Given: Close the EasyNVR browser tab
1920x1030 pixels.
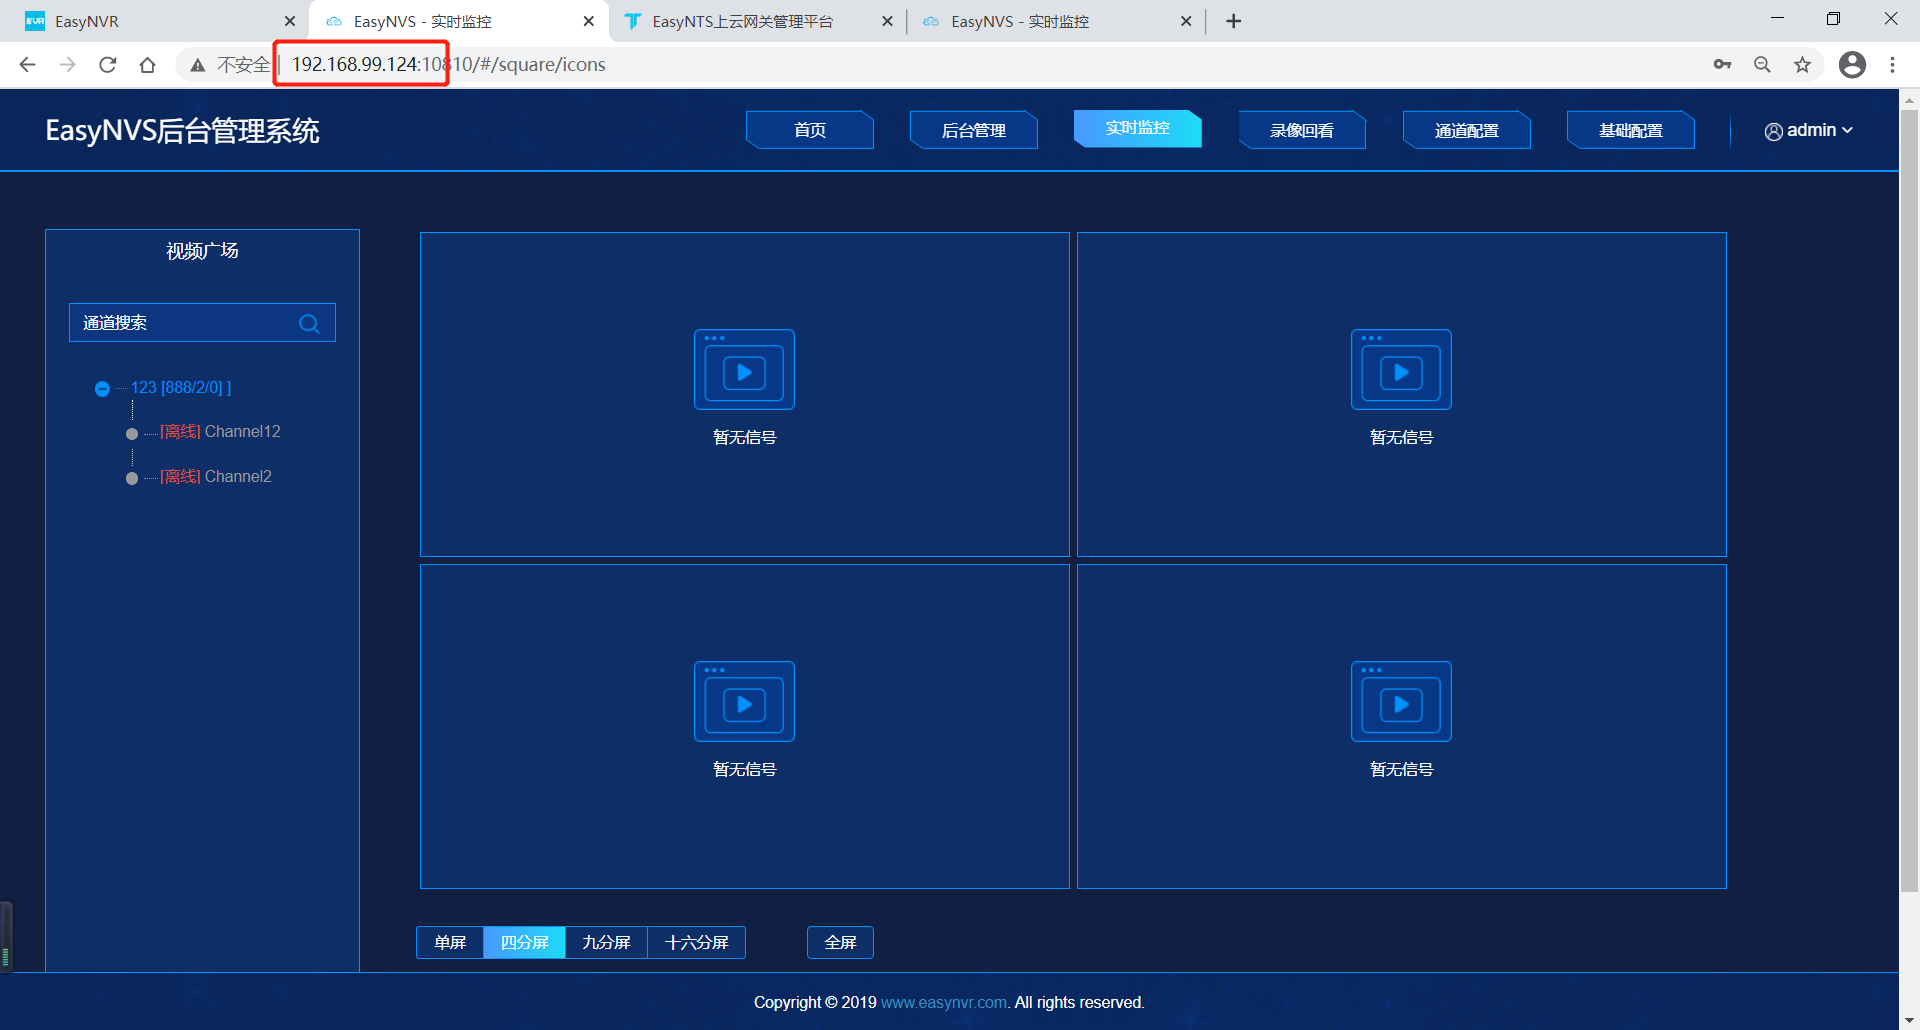Looking at the screenshot, I should click(x=289, y=21).
